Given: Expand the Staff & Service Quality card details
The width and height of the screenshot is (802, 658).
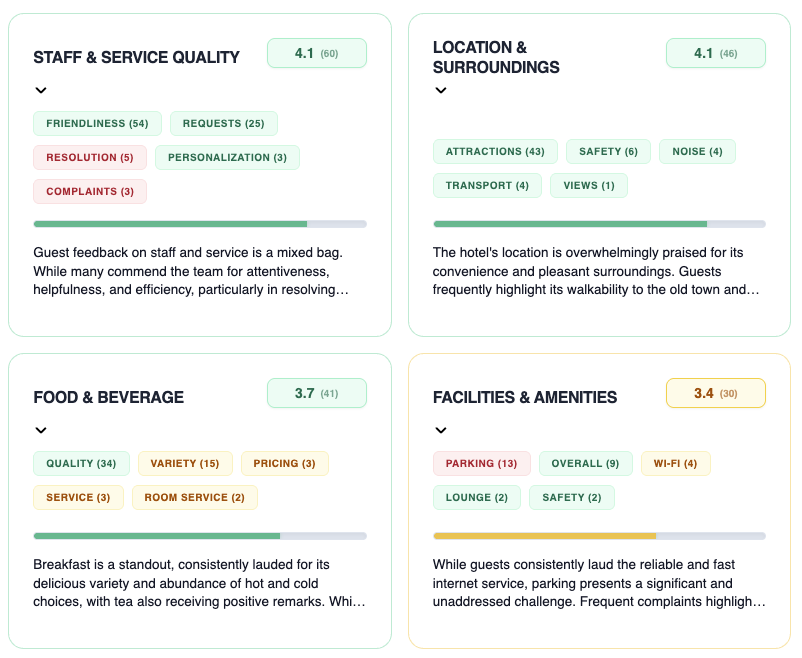Looking at the screenshot, I should point(41,90).
